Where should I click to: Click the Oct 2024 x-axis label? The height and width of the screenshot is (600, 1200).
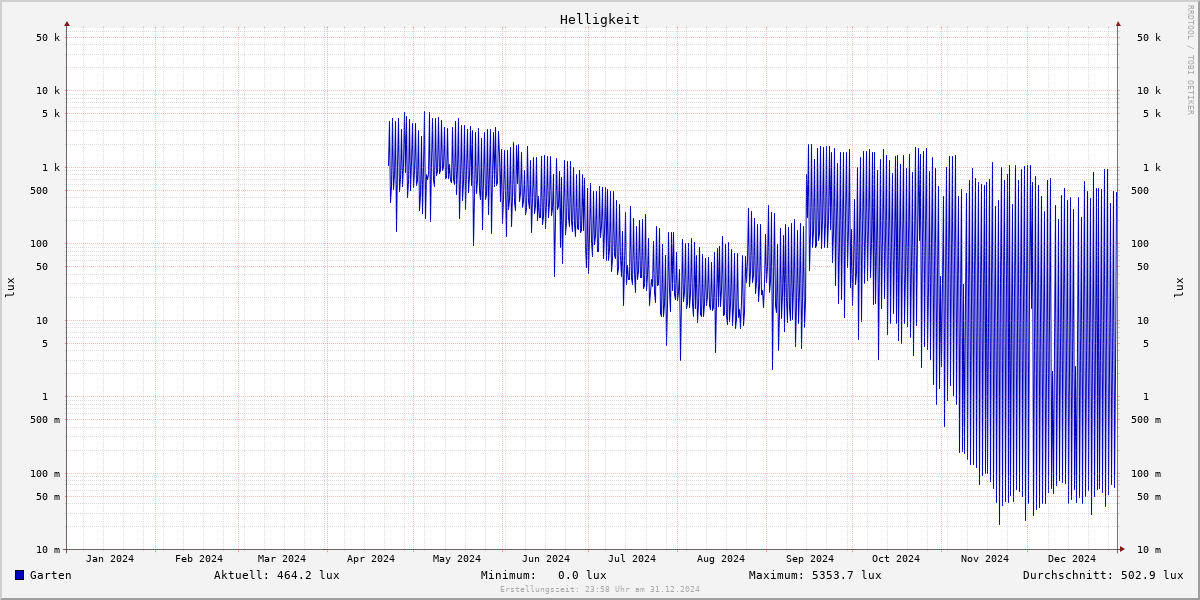coord(896,559)
